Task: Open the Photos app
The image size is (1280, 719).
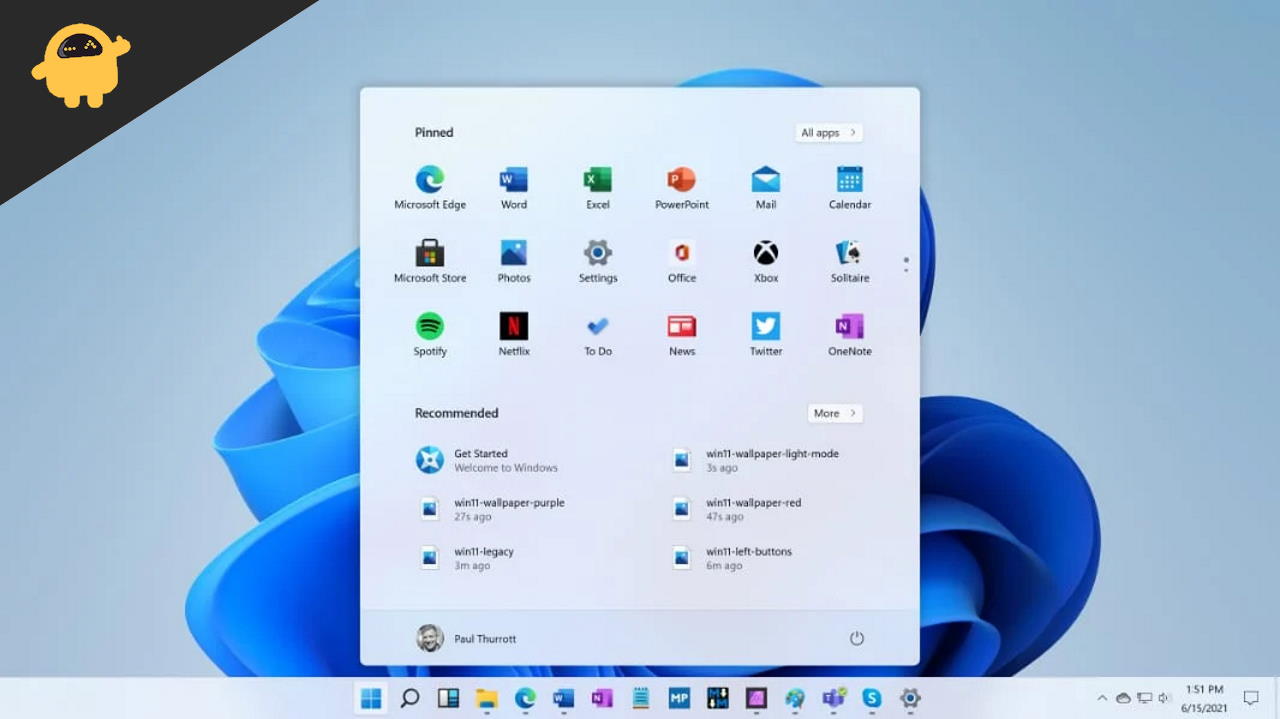Action: (x=514, y=261)
